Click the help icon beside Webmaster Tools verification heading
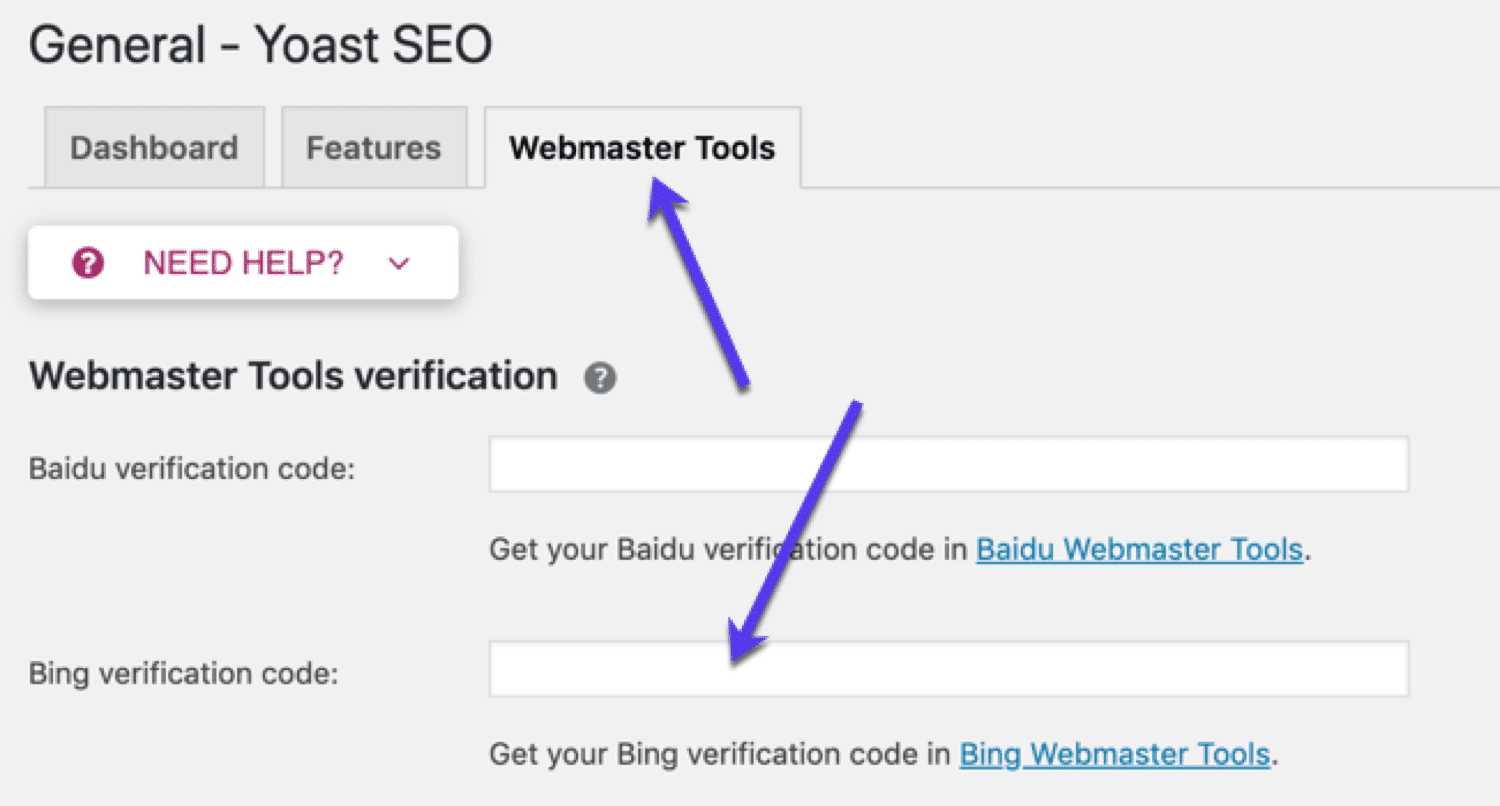 (x=600, y=377)
